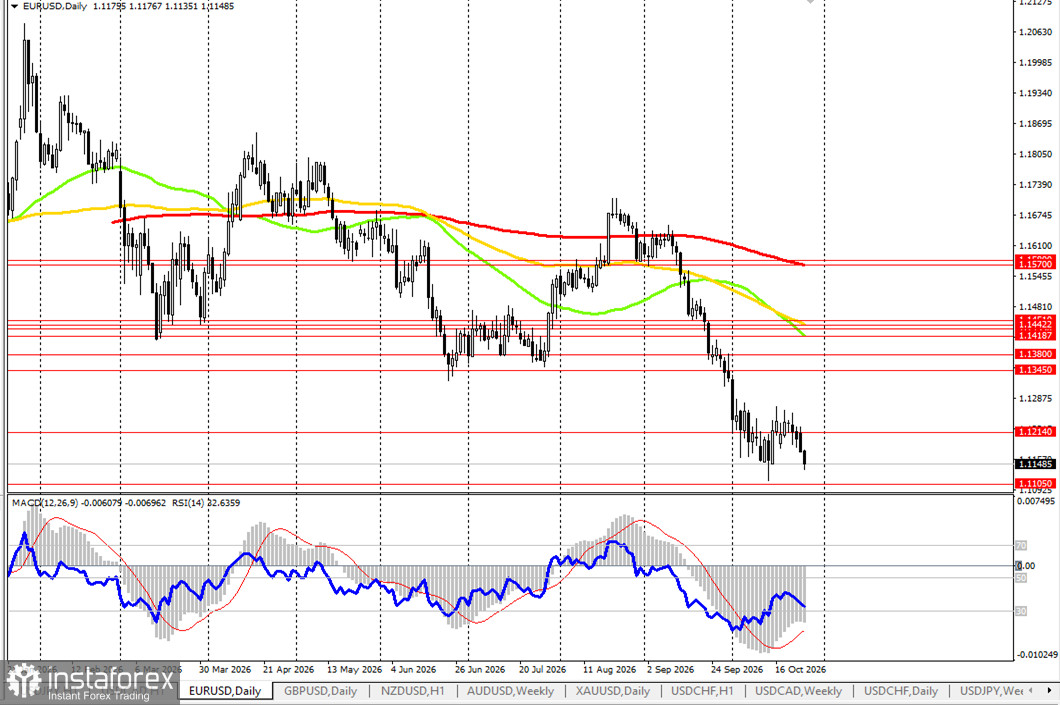Click the RSI 30 level marker

point(1021,611)
